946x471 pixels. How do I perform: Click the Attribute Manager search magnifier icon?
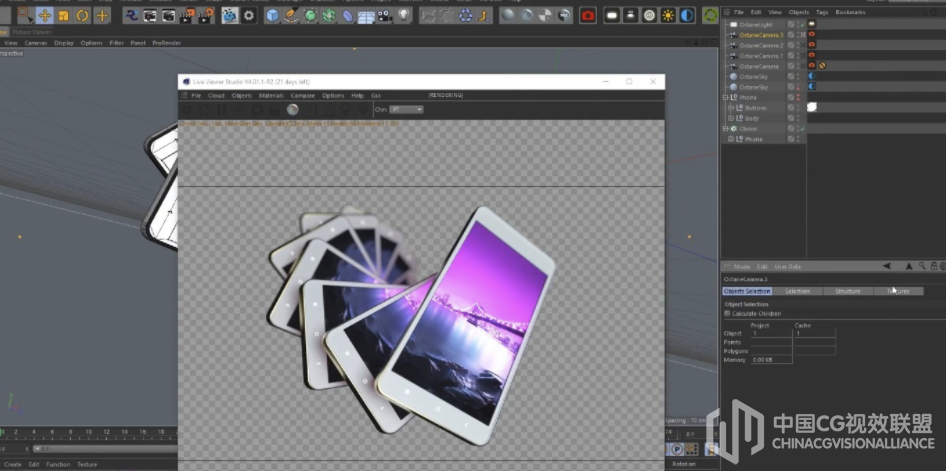(x=922, y=266)
